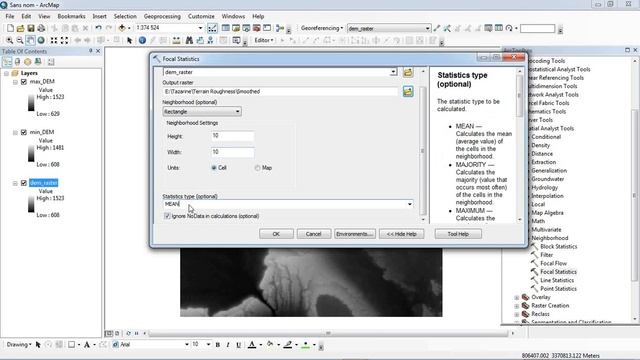Choose the Select Elements arrow tool
Screen dimensions: 640x360
[129, 40]
